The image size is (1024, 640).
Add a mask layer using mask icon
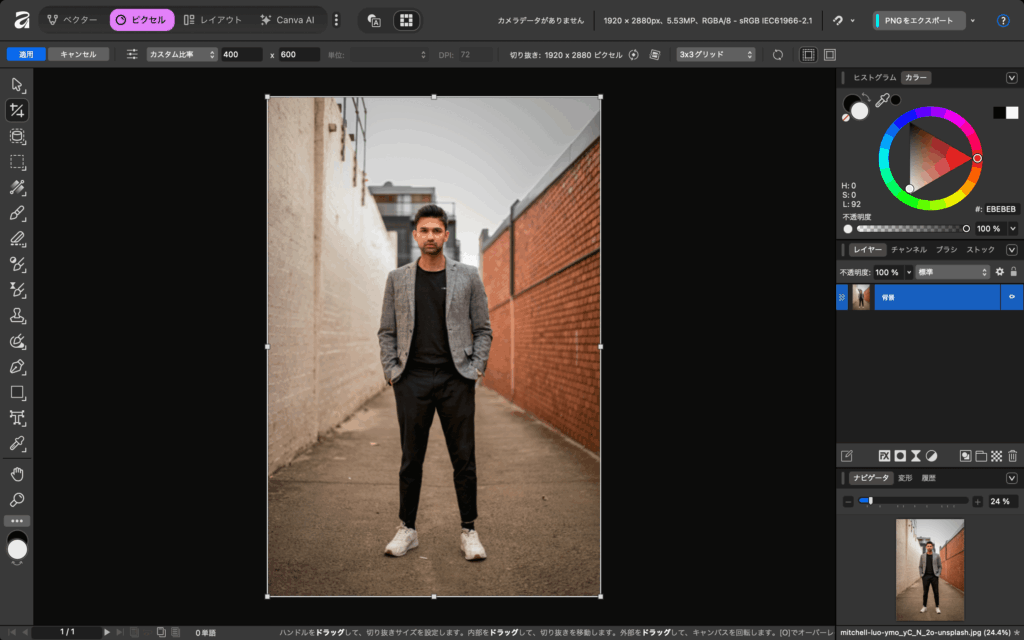(x=900, y=455)
